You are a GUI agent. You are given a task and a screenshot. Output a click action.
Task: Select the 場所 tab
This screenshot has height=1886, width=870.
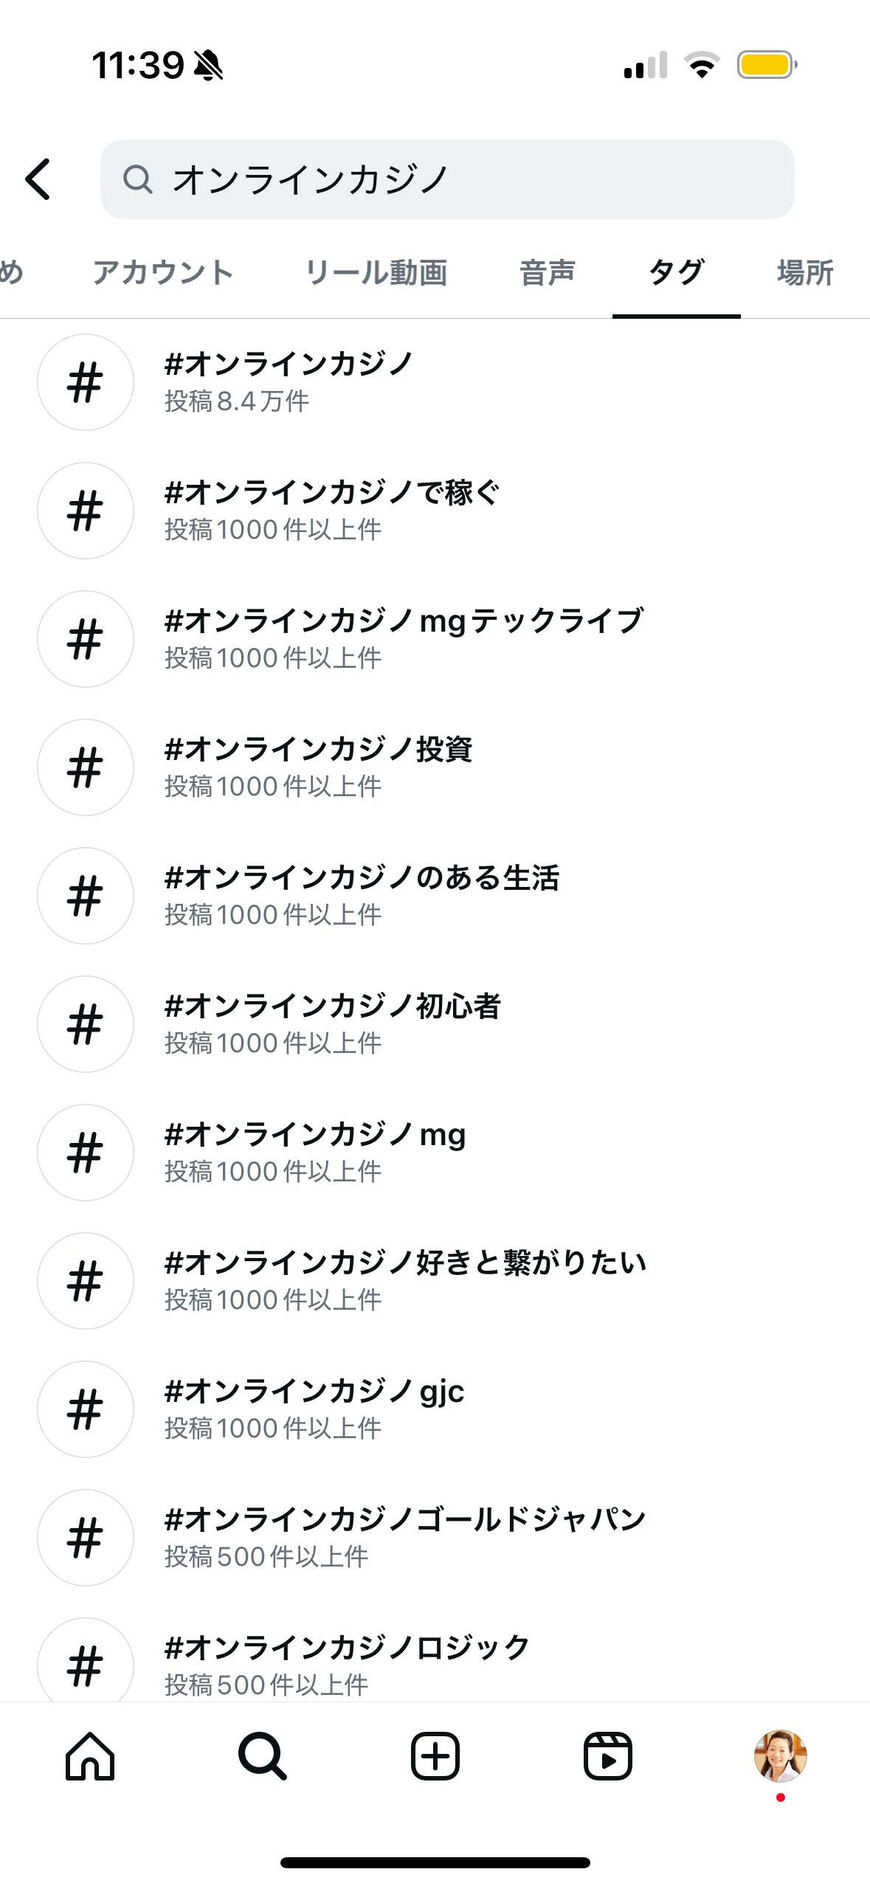803,272
